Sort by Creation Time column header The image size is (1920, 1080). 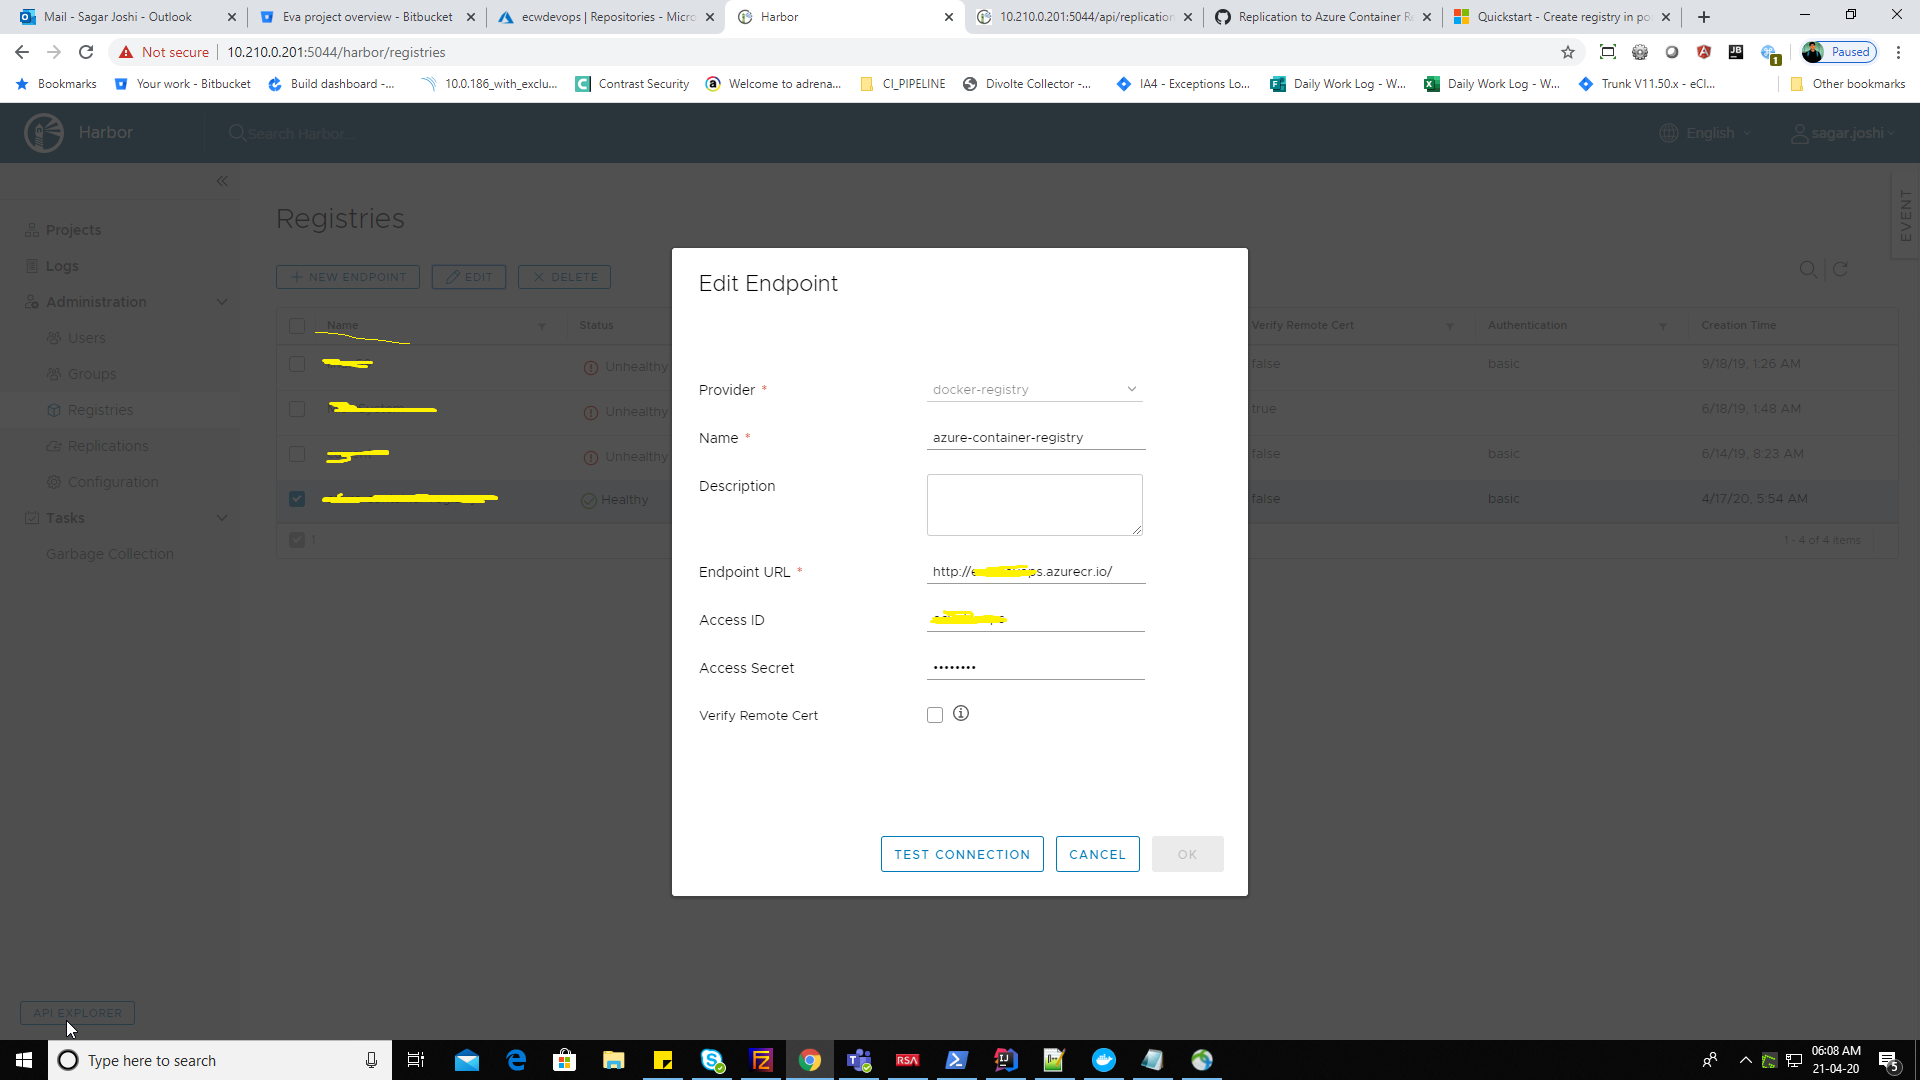[x=1739, y=326]
